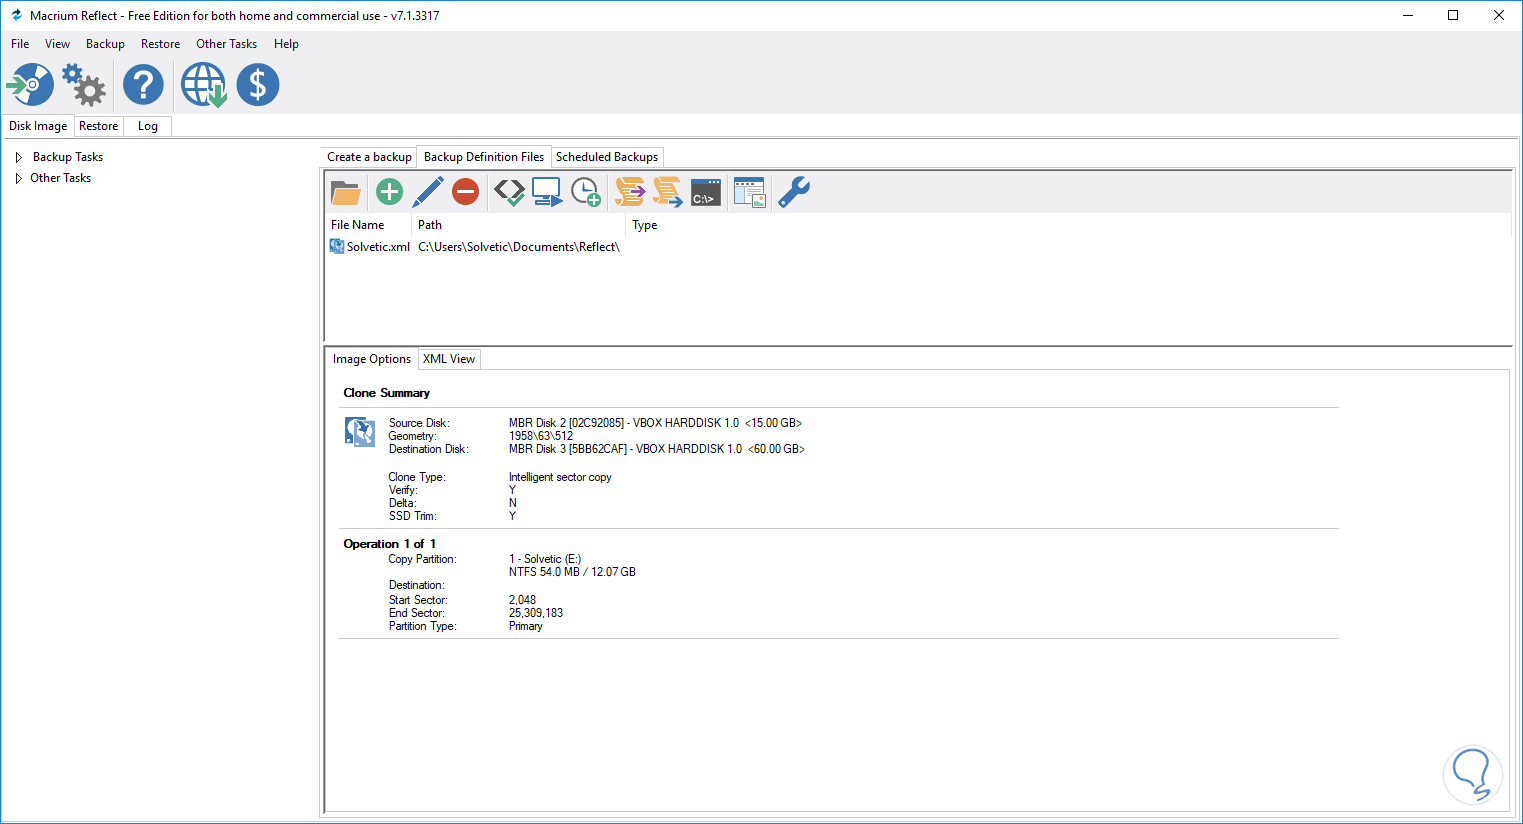The height and width of the screenshot is (824, 1523).
Task: Click the scroll icon with purple arrow
Action: (630, 192)
